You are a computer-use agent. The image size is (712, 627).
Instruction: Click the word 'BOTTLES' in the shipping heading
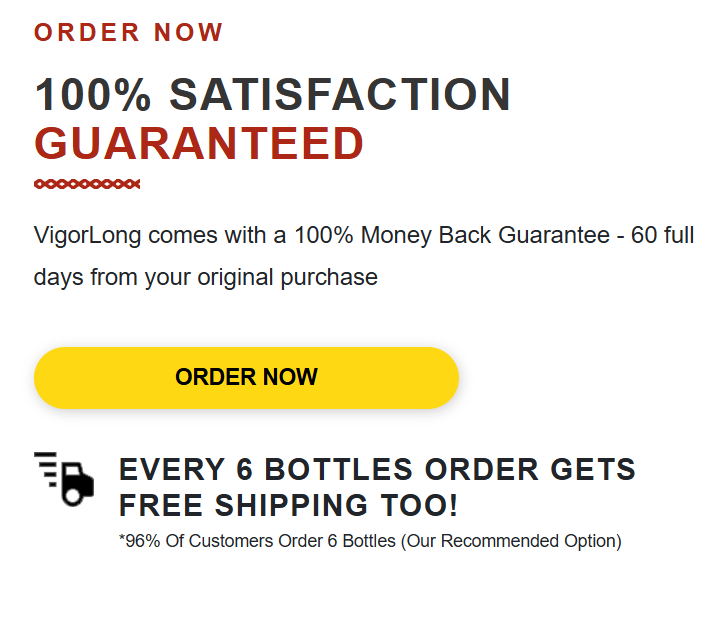coord(339,469)
